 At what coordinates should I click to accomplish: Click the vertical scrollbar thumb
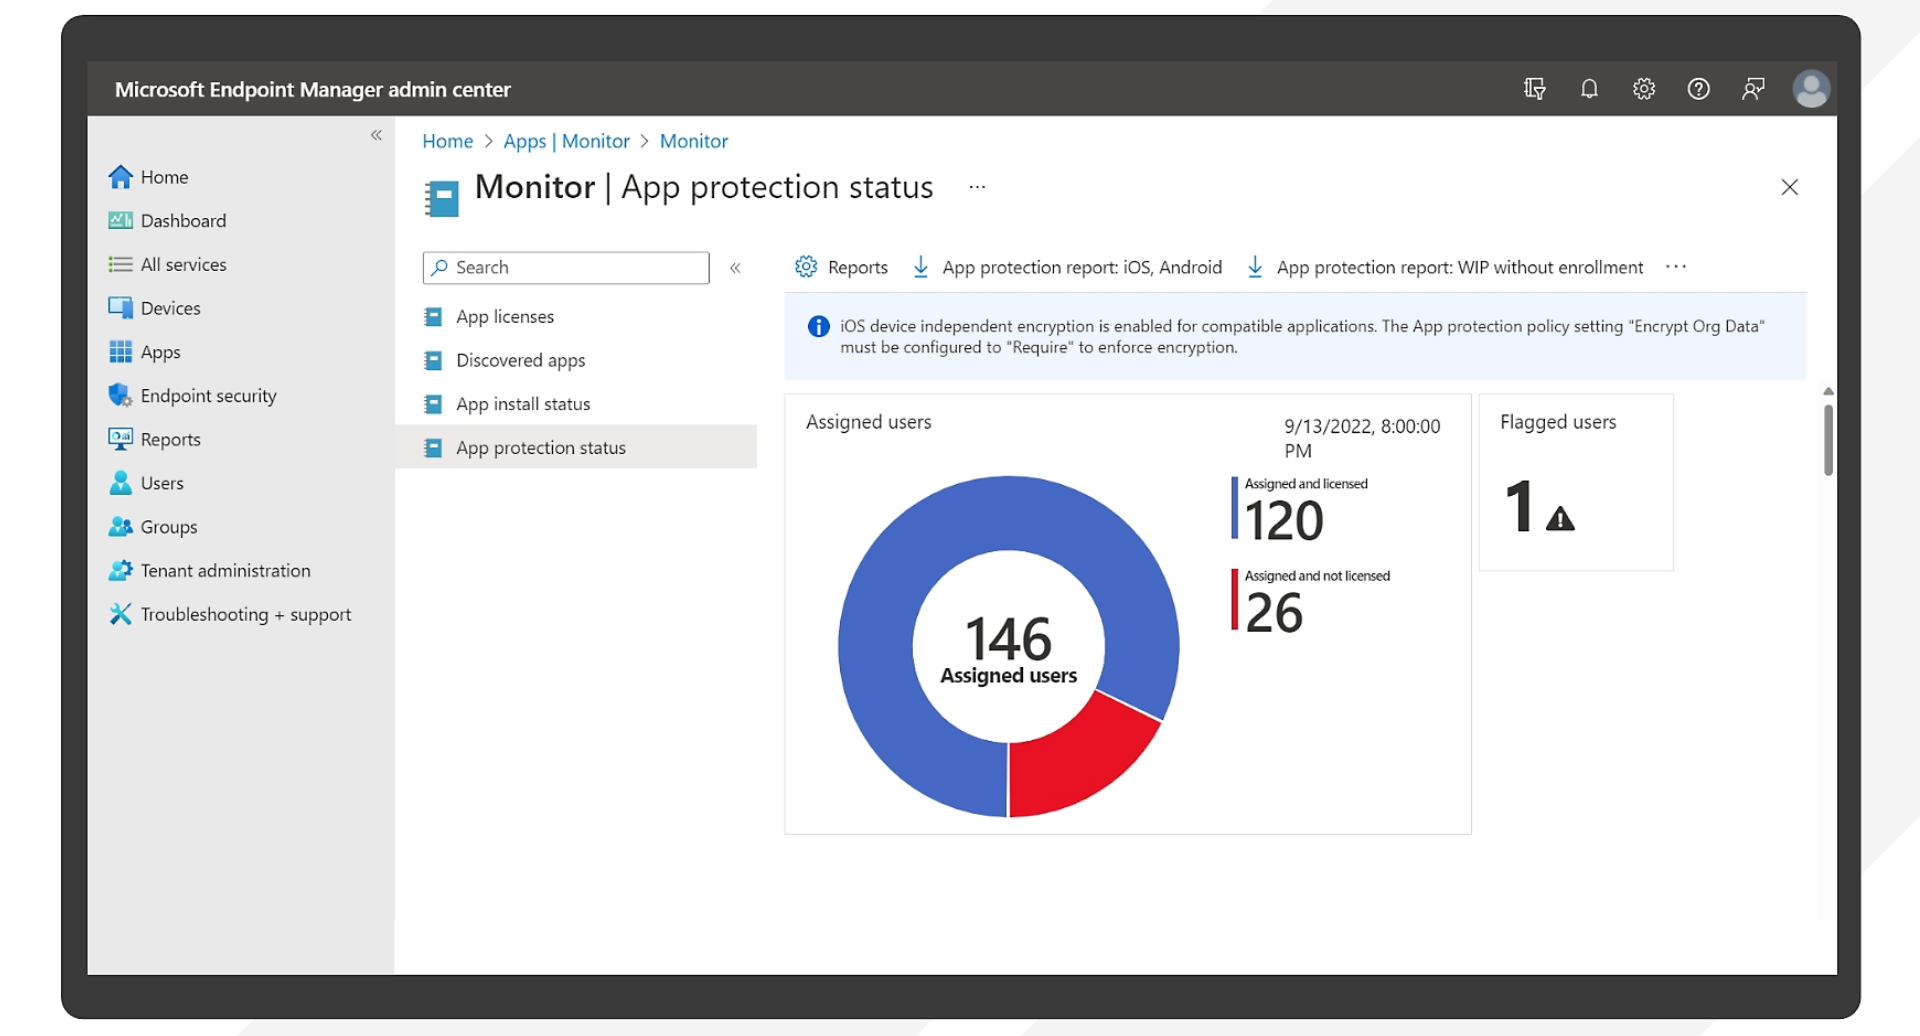pos(1828,440)
